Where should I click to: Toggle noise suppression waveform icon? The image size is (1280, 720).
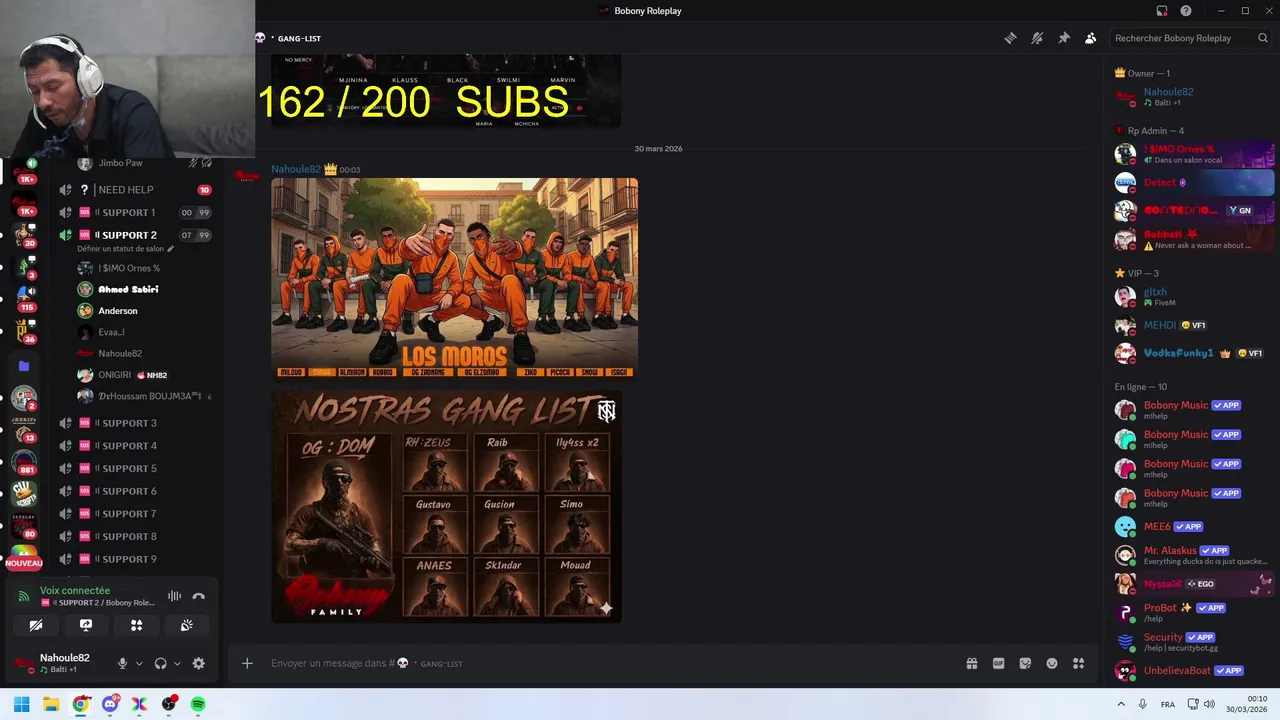(174, 597)
